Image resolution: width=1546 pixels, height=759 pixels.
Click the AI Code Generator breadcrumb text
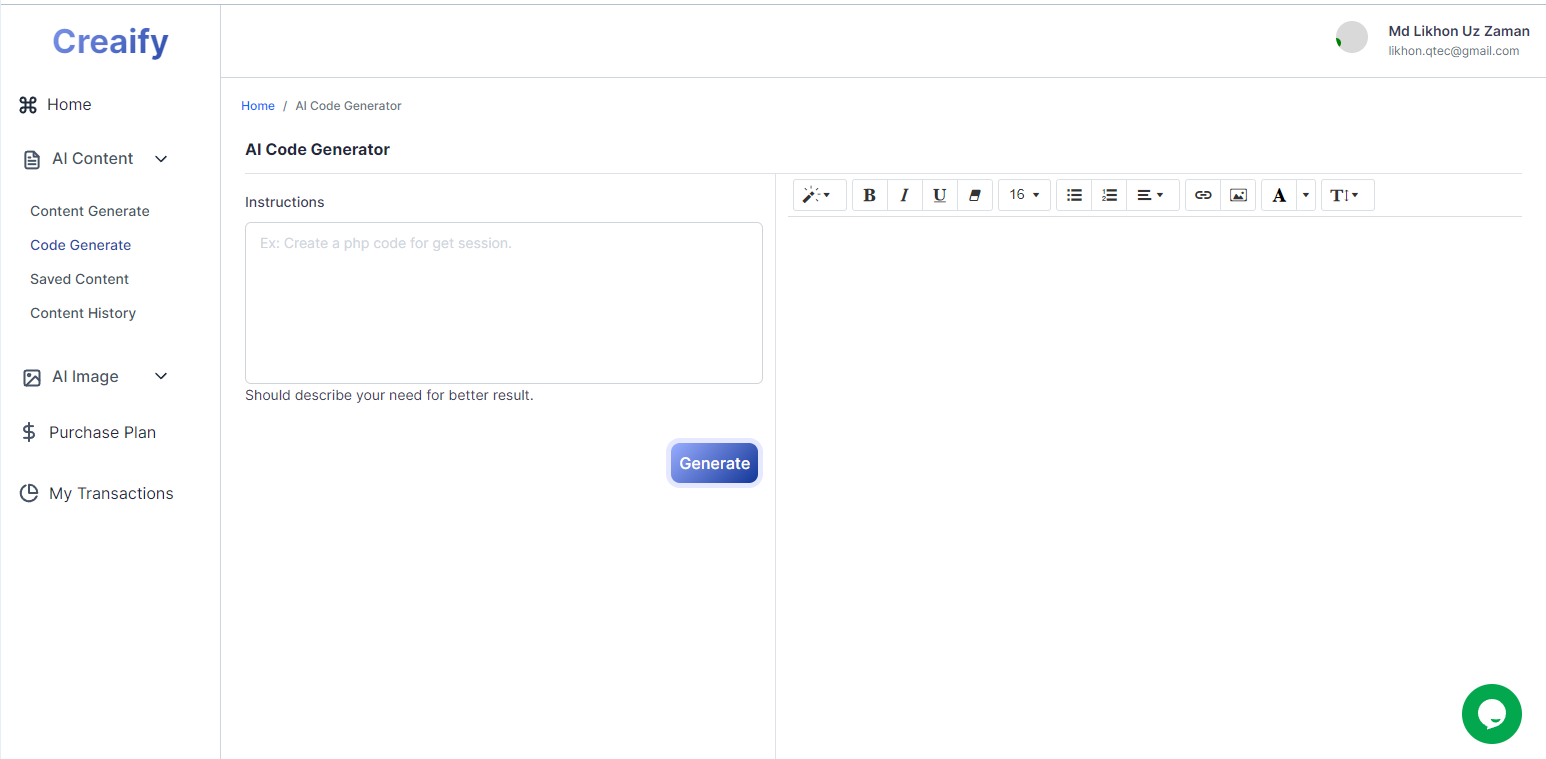(x=348, y=106)
